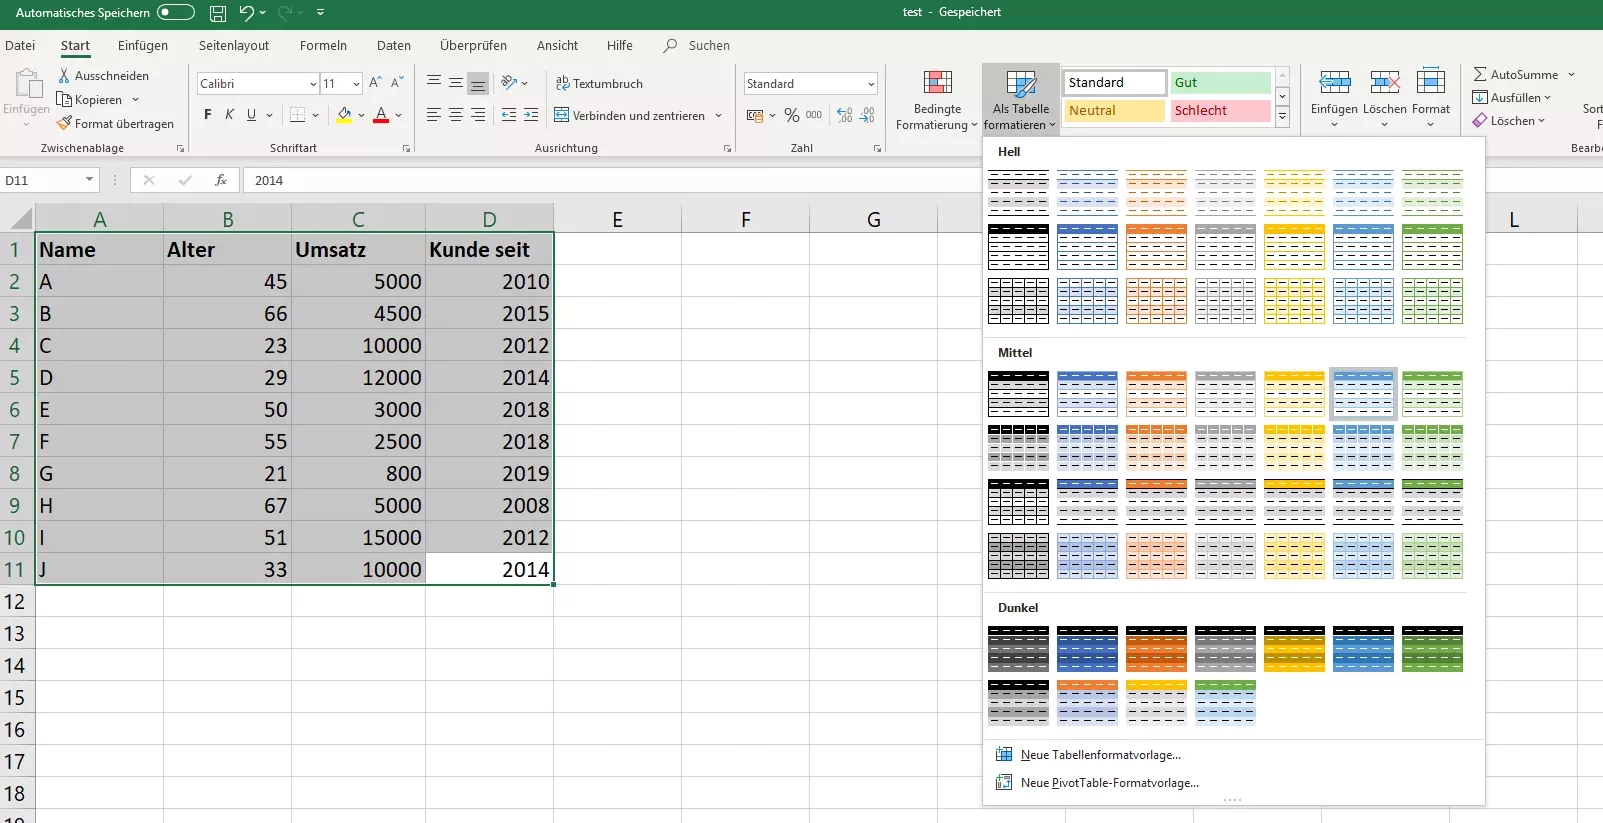Align text to middle vertically

(x=456, y=83)
